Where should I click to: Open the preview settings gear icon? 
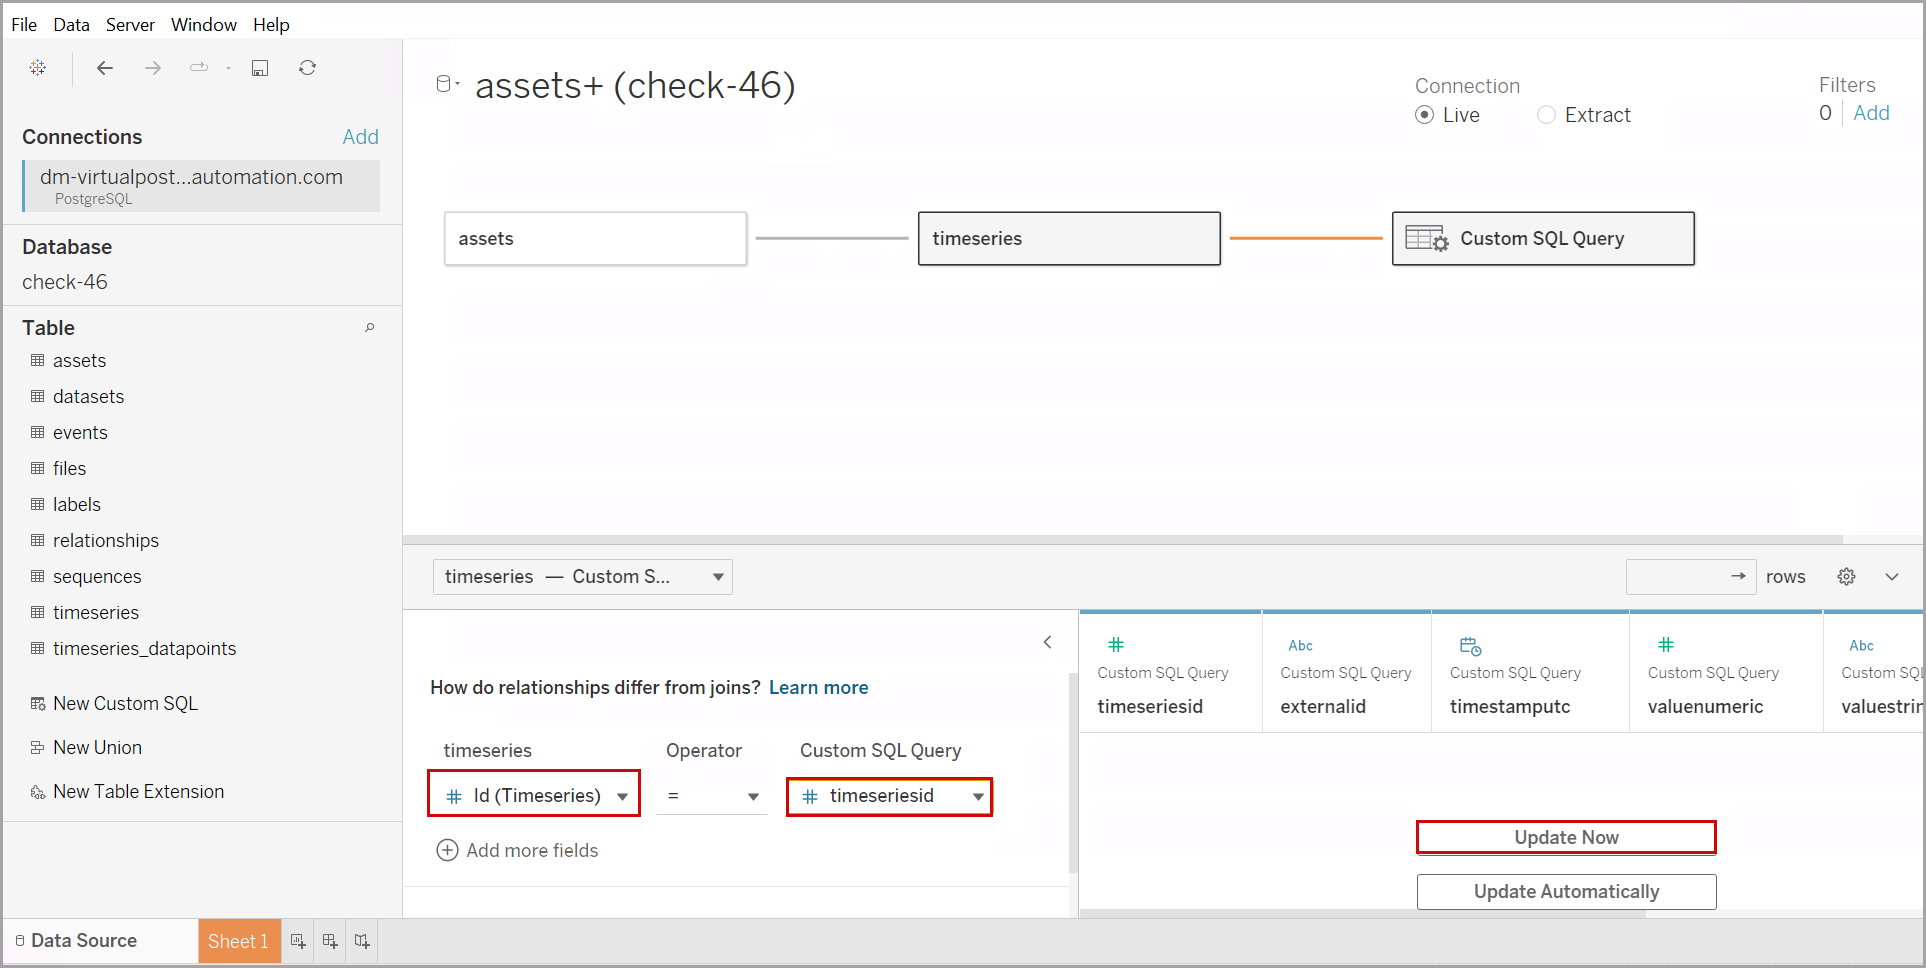pyautogui.click(x=1846, y=577)
